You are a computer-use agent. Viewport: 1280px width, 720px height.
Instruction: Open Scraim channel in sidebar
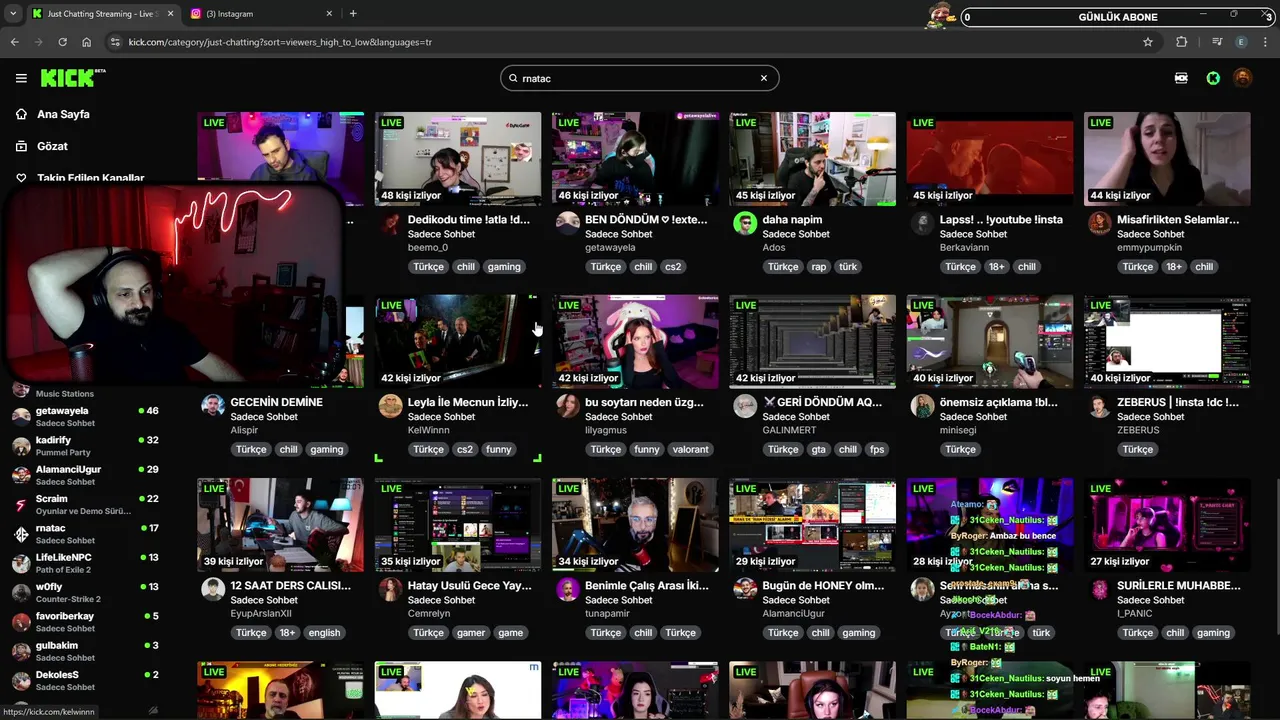click(85, 505)
